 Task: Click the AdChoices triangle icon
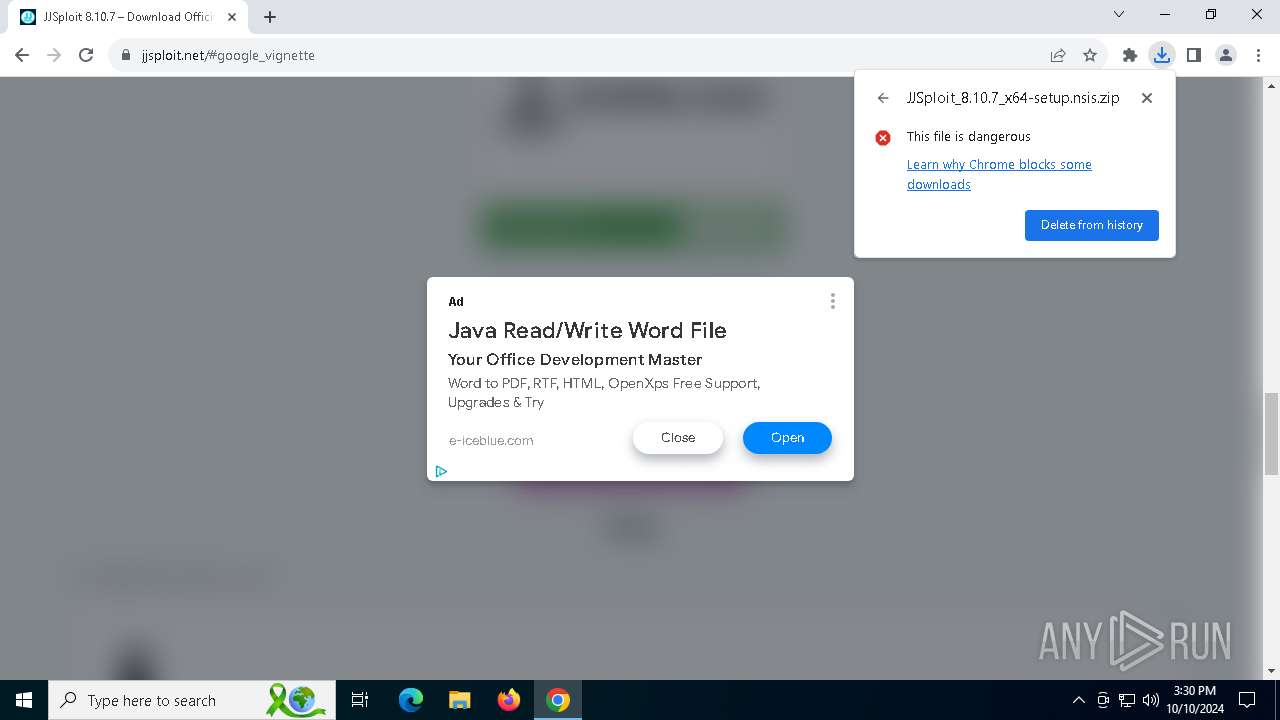click(441, 471)
